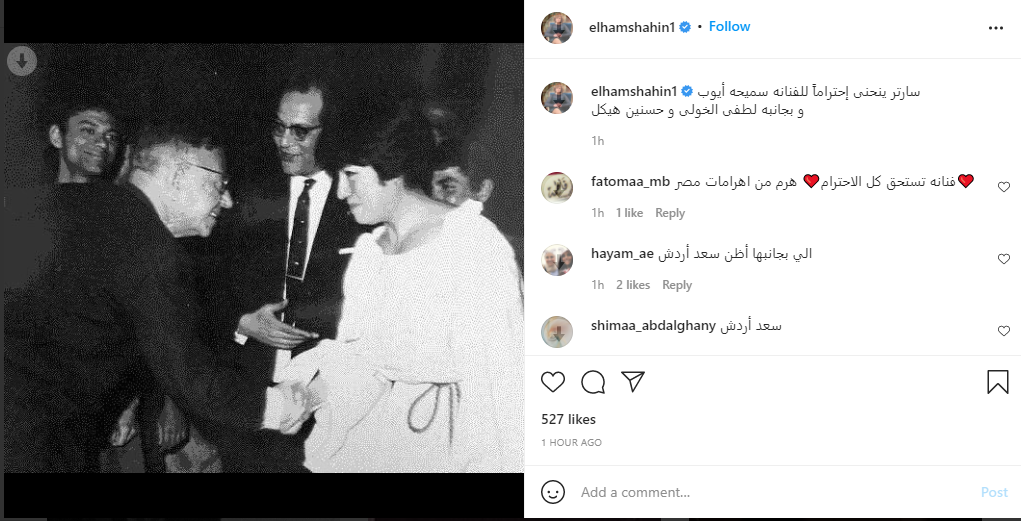View 2 likes on hayam_ae comment
The width and height of the screenshot is (1021, 521).
tap(633, 285)
